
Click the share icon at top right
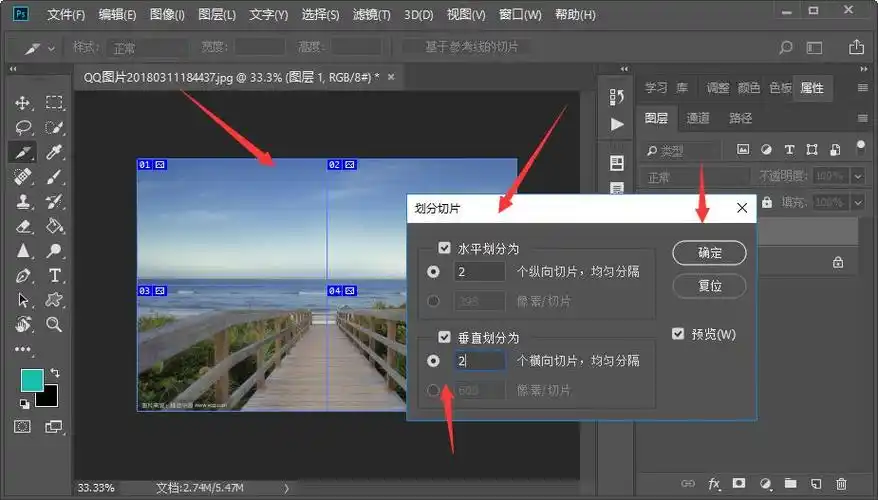[856, 47]
